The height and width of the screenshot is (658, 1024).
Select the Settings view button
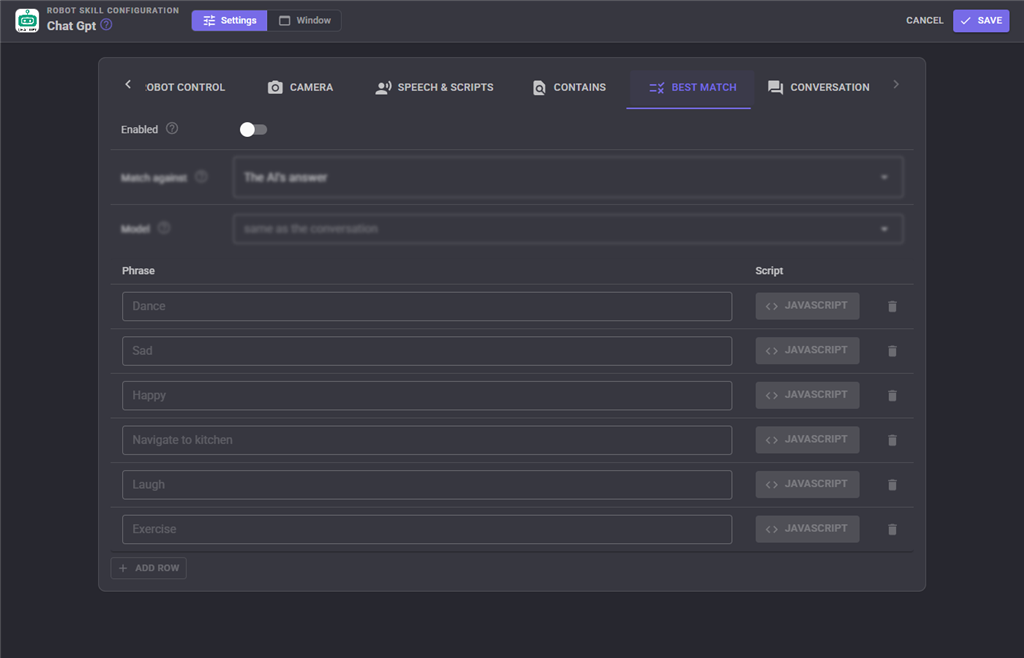point(229,20)
